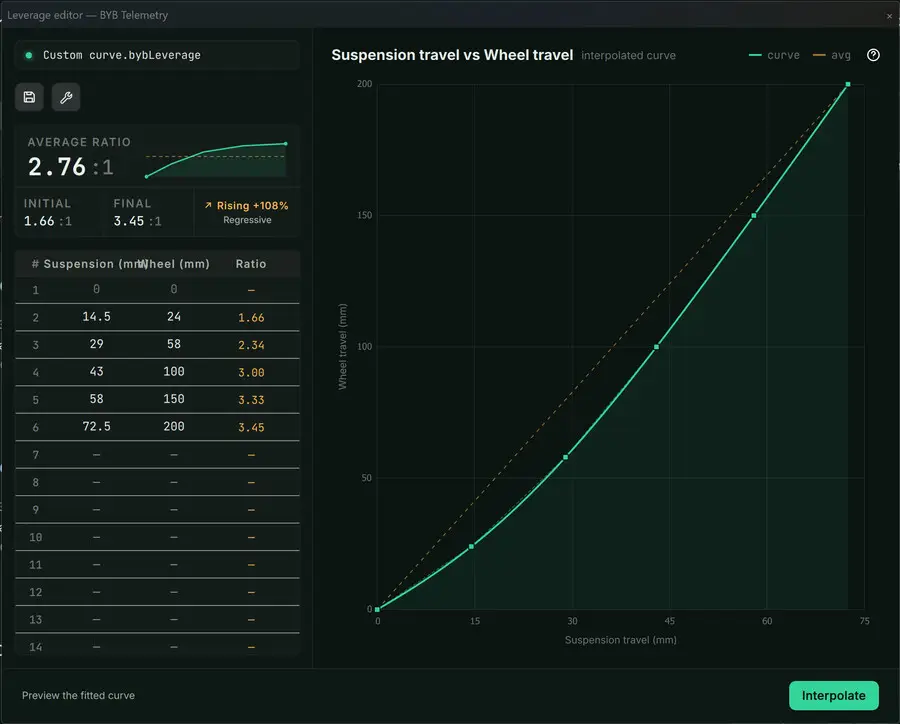Click the ratio value 3.45 in table
This screenshot has height=724, width=900.
point(251,428)
